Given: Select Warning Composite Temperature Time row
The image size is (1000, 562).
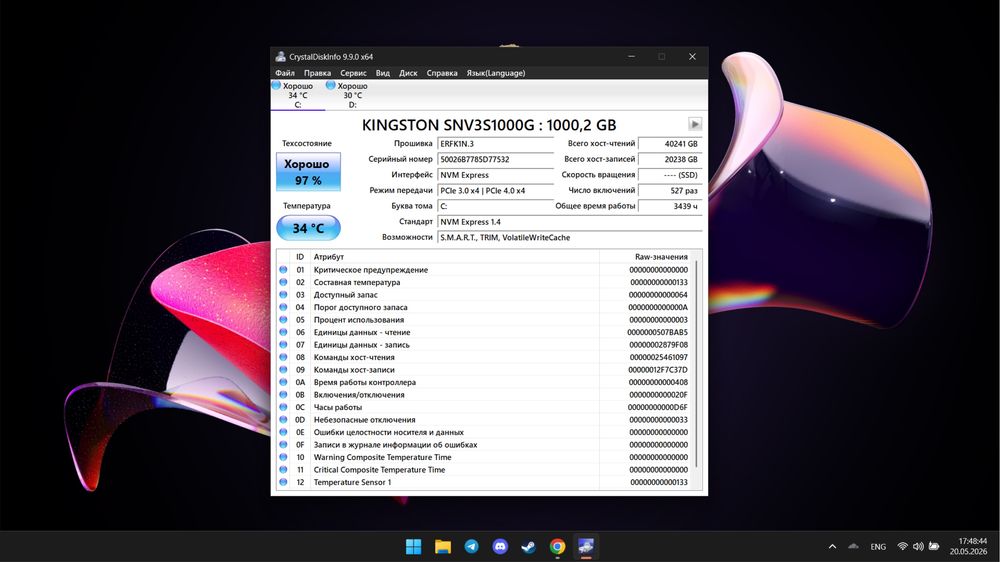Looking at the screenshot, I should (x=484, y=457).
